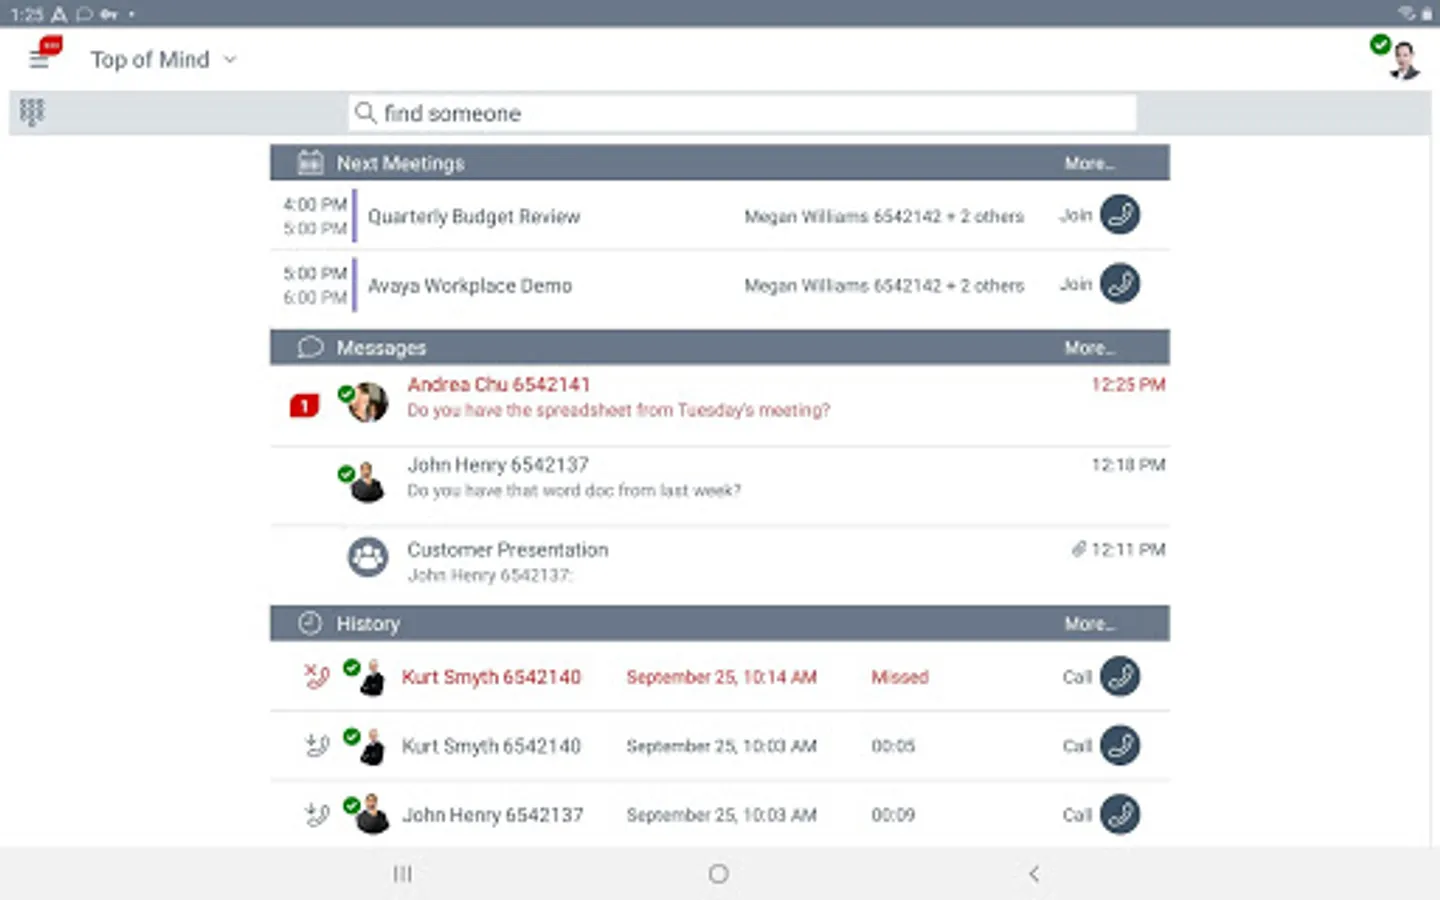Tap the Android home button
This screenshot has height=900, width=1440.
(718, 874)
